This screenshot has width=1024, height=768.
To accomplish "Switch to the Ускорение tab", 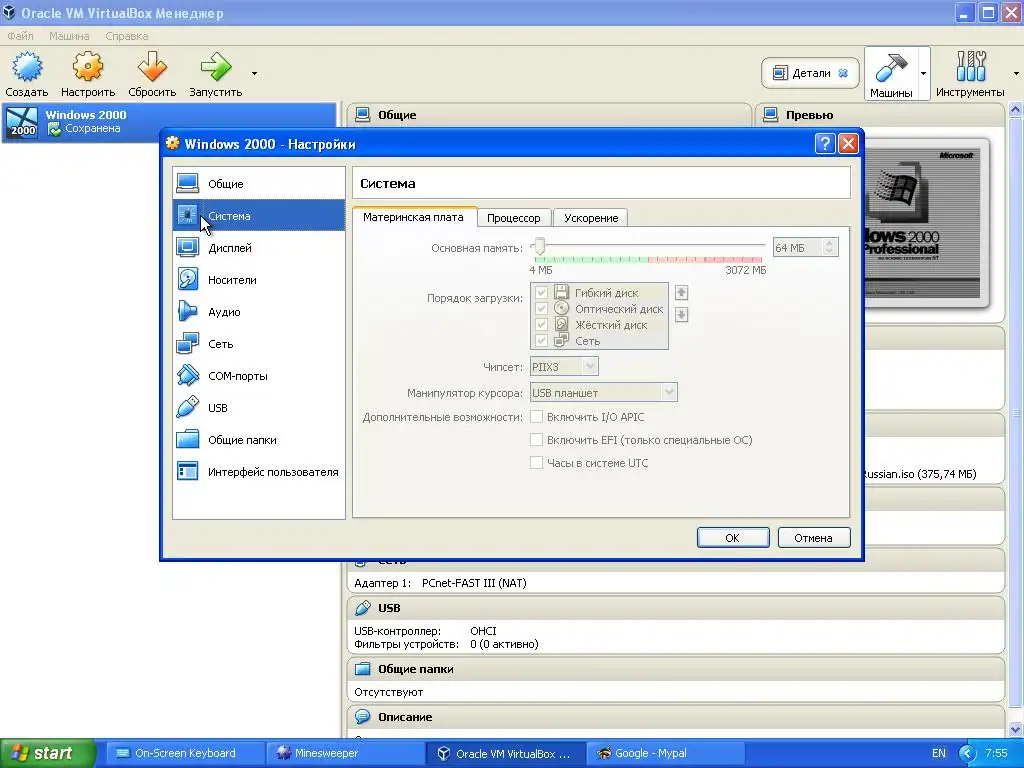I will click(591, 218).
